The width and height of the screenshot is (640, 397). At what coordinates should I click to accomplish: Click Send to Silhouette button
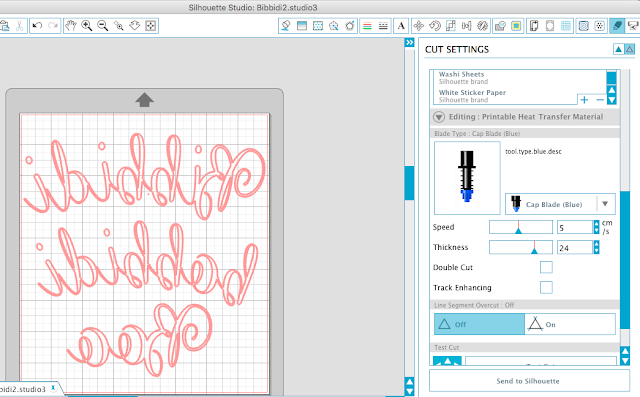[x=529, y=381]
